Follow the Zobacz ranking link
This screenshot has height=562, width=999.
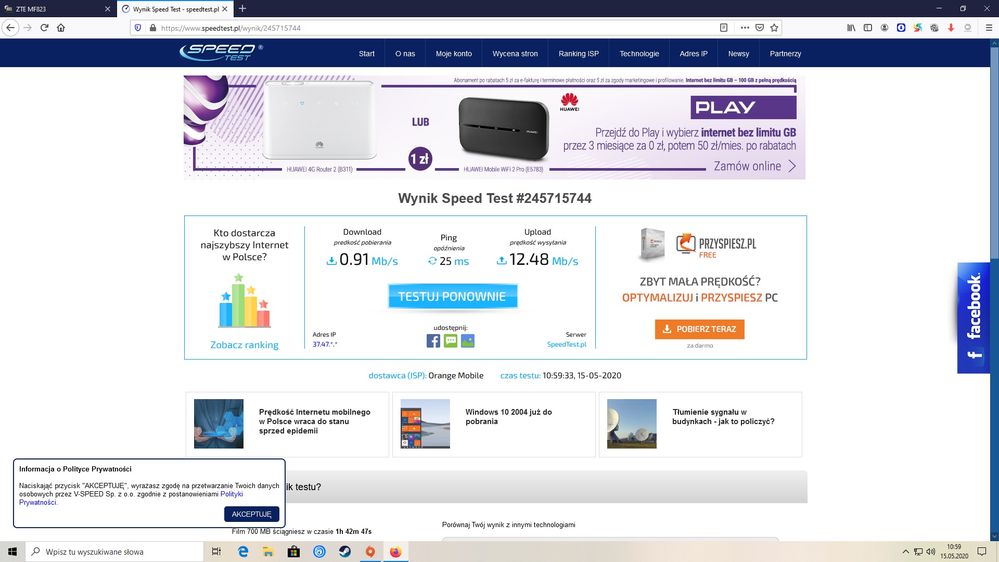click(x=245, y=345)
